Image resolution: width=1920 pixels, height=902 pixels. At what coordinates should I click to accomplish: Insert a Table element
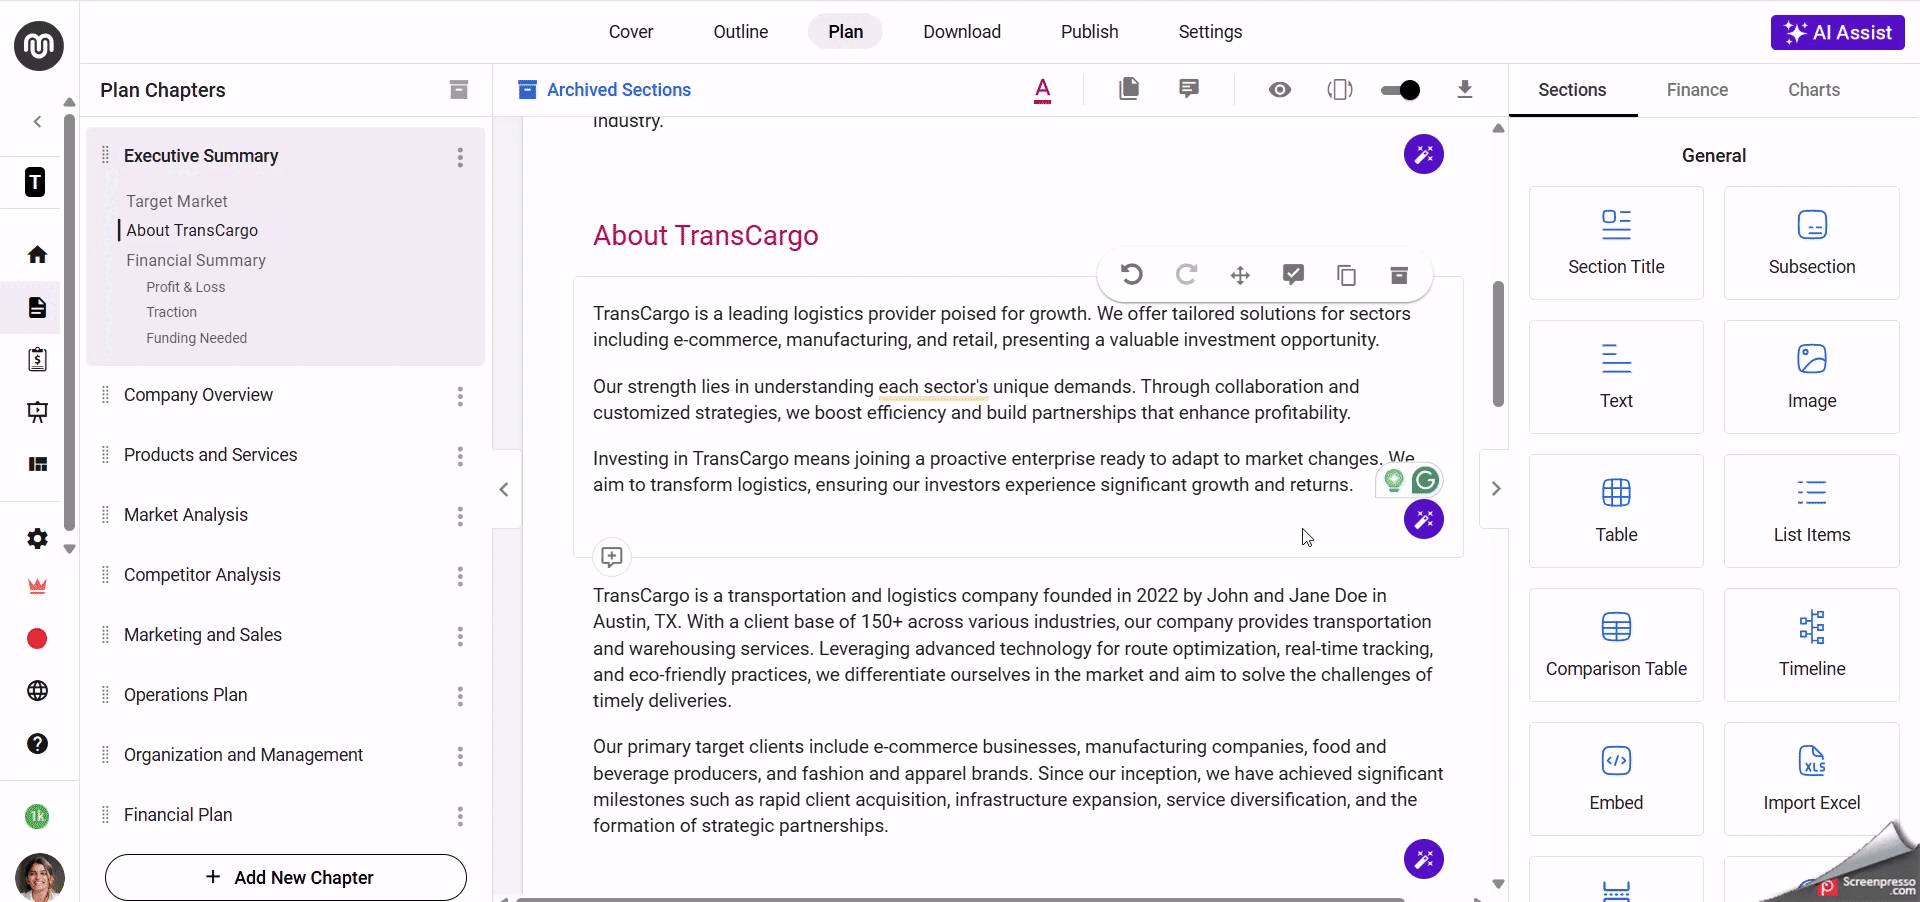(x=1616, y=511)
